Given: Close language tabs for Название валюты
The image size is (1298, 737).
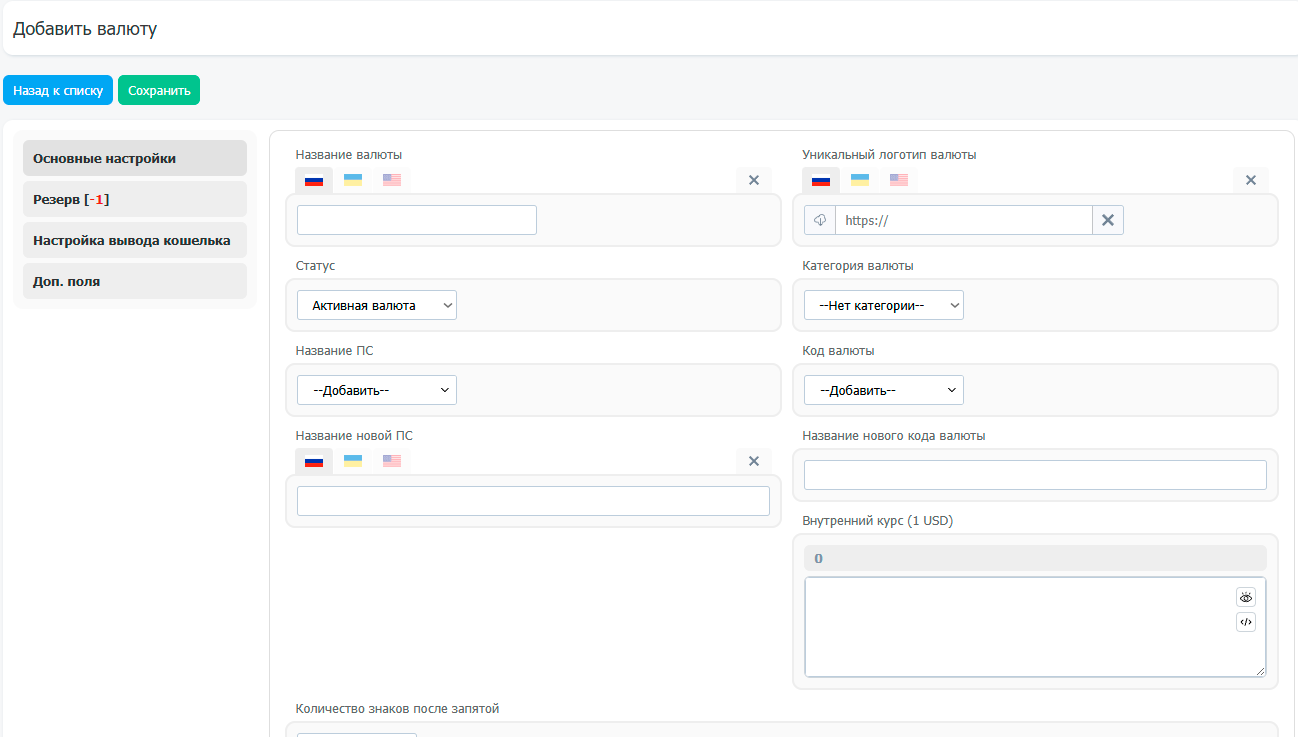Looking at the screenshot, I should 754,180.
